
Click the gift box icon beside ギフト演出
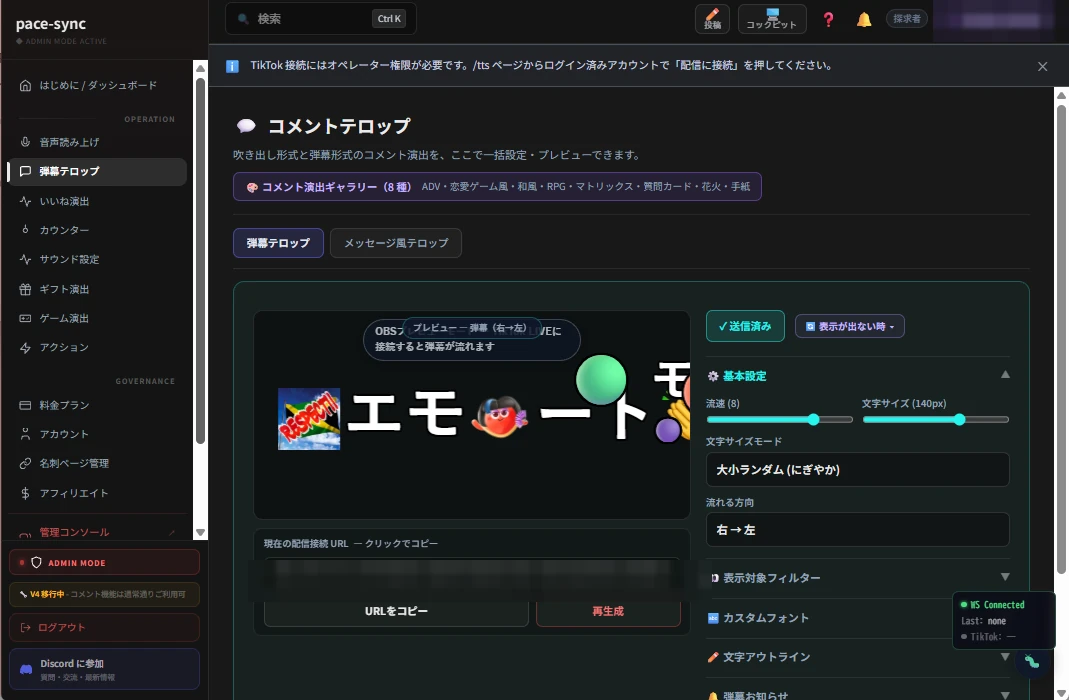coord(25,289)
